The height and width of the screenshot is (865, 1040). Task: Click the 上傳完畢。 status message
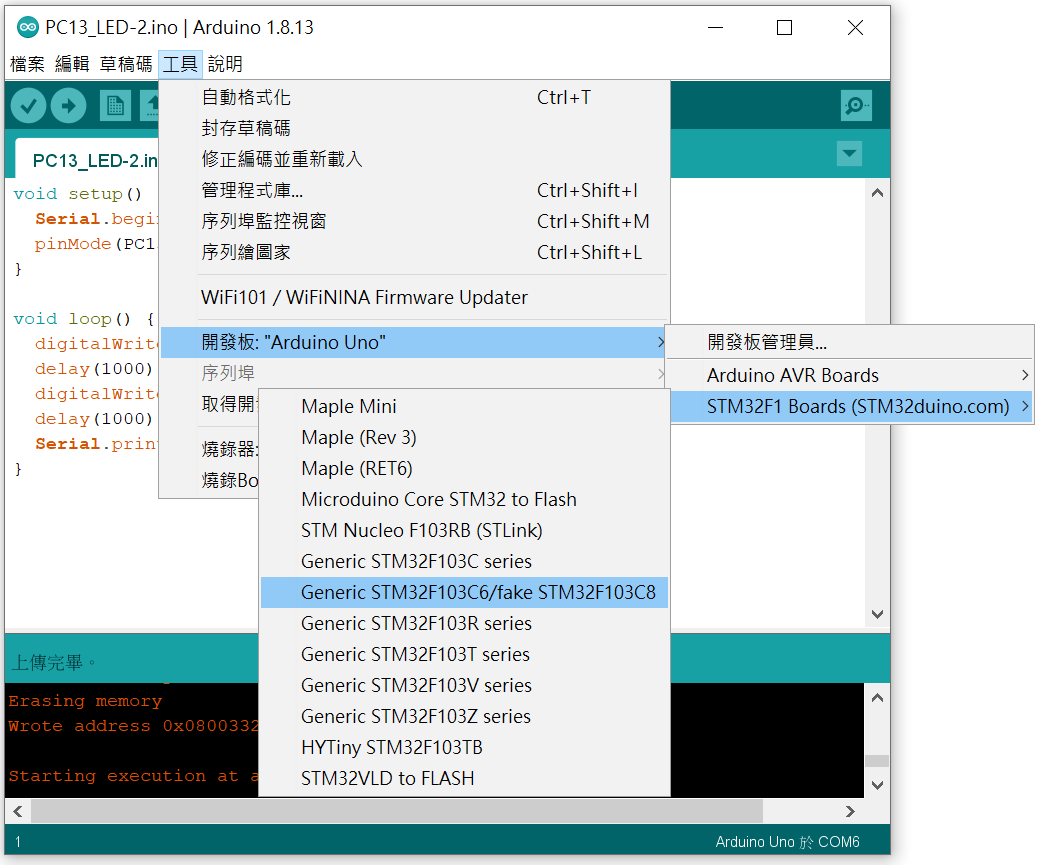[x=54, y=662]
